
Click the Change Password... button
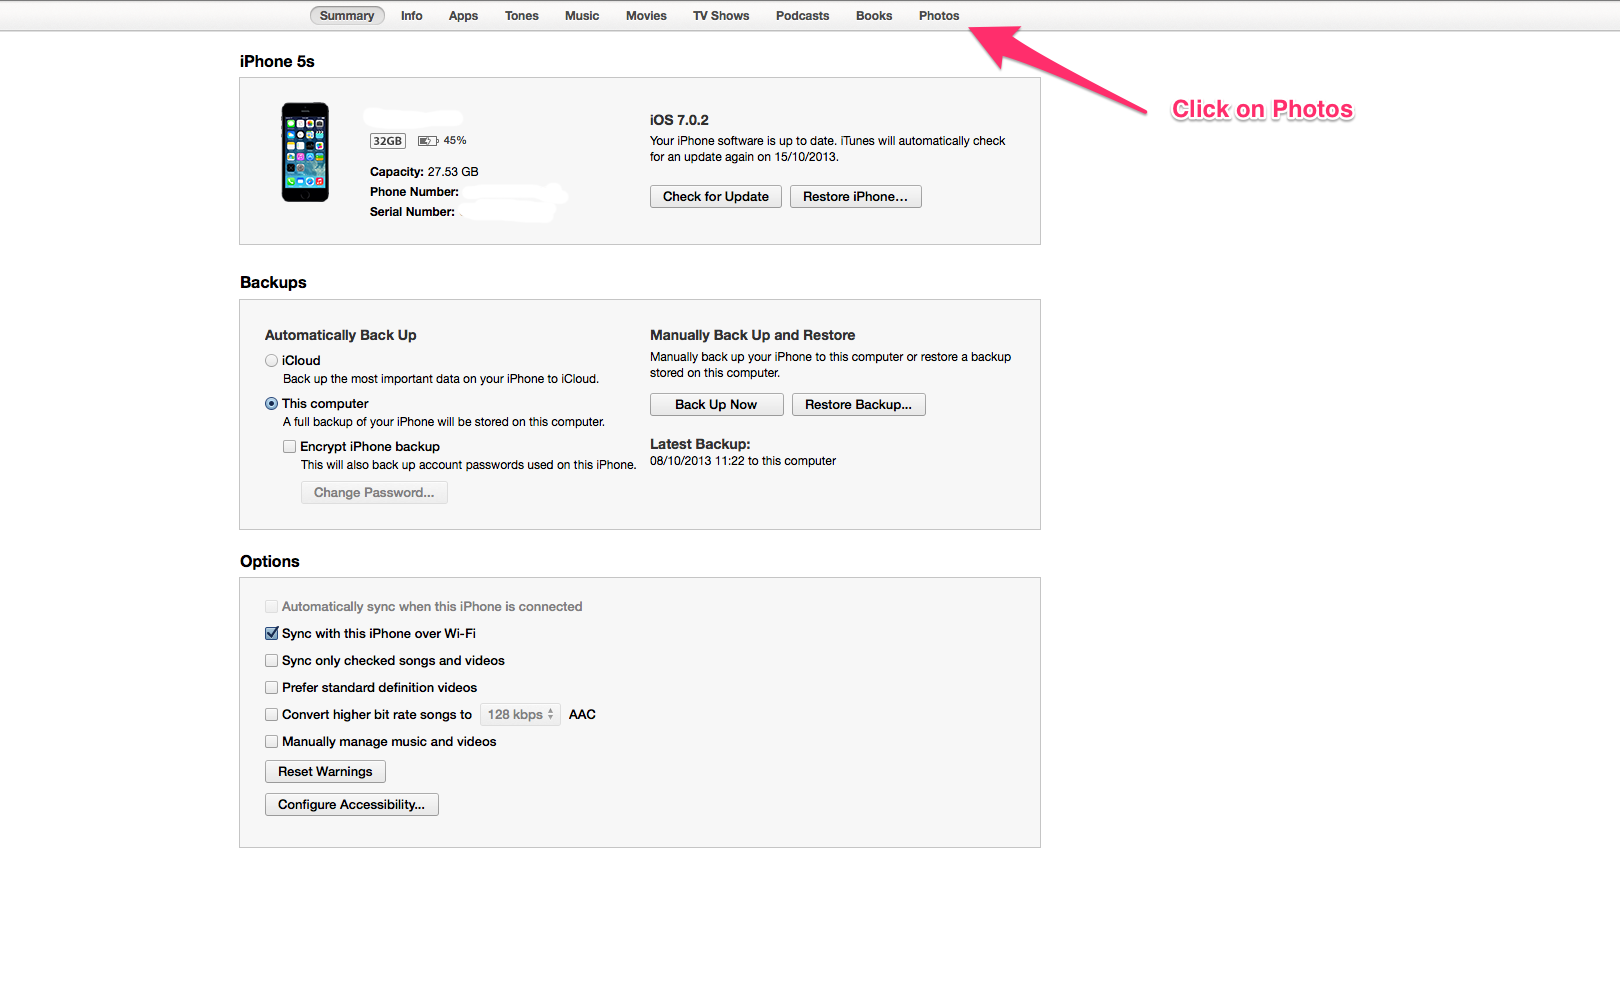[374, 493]
